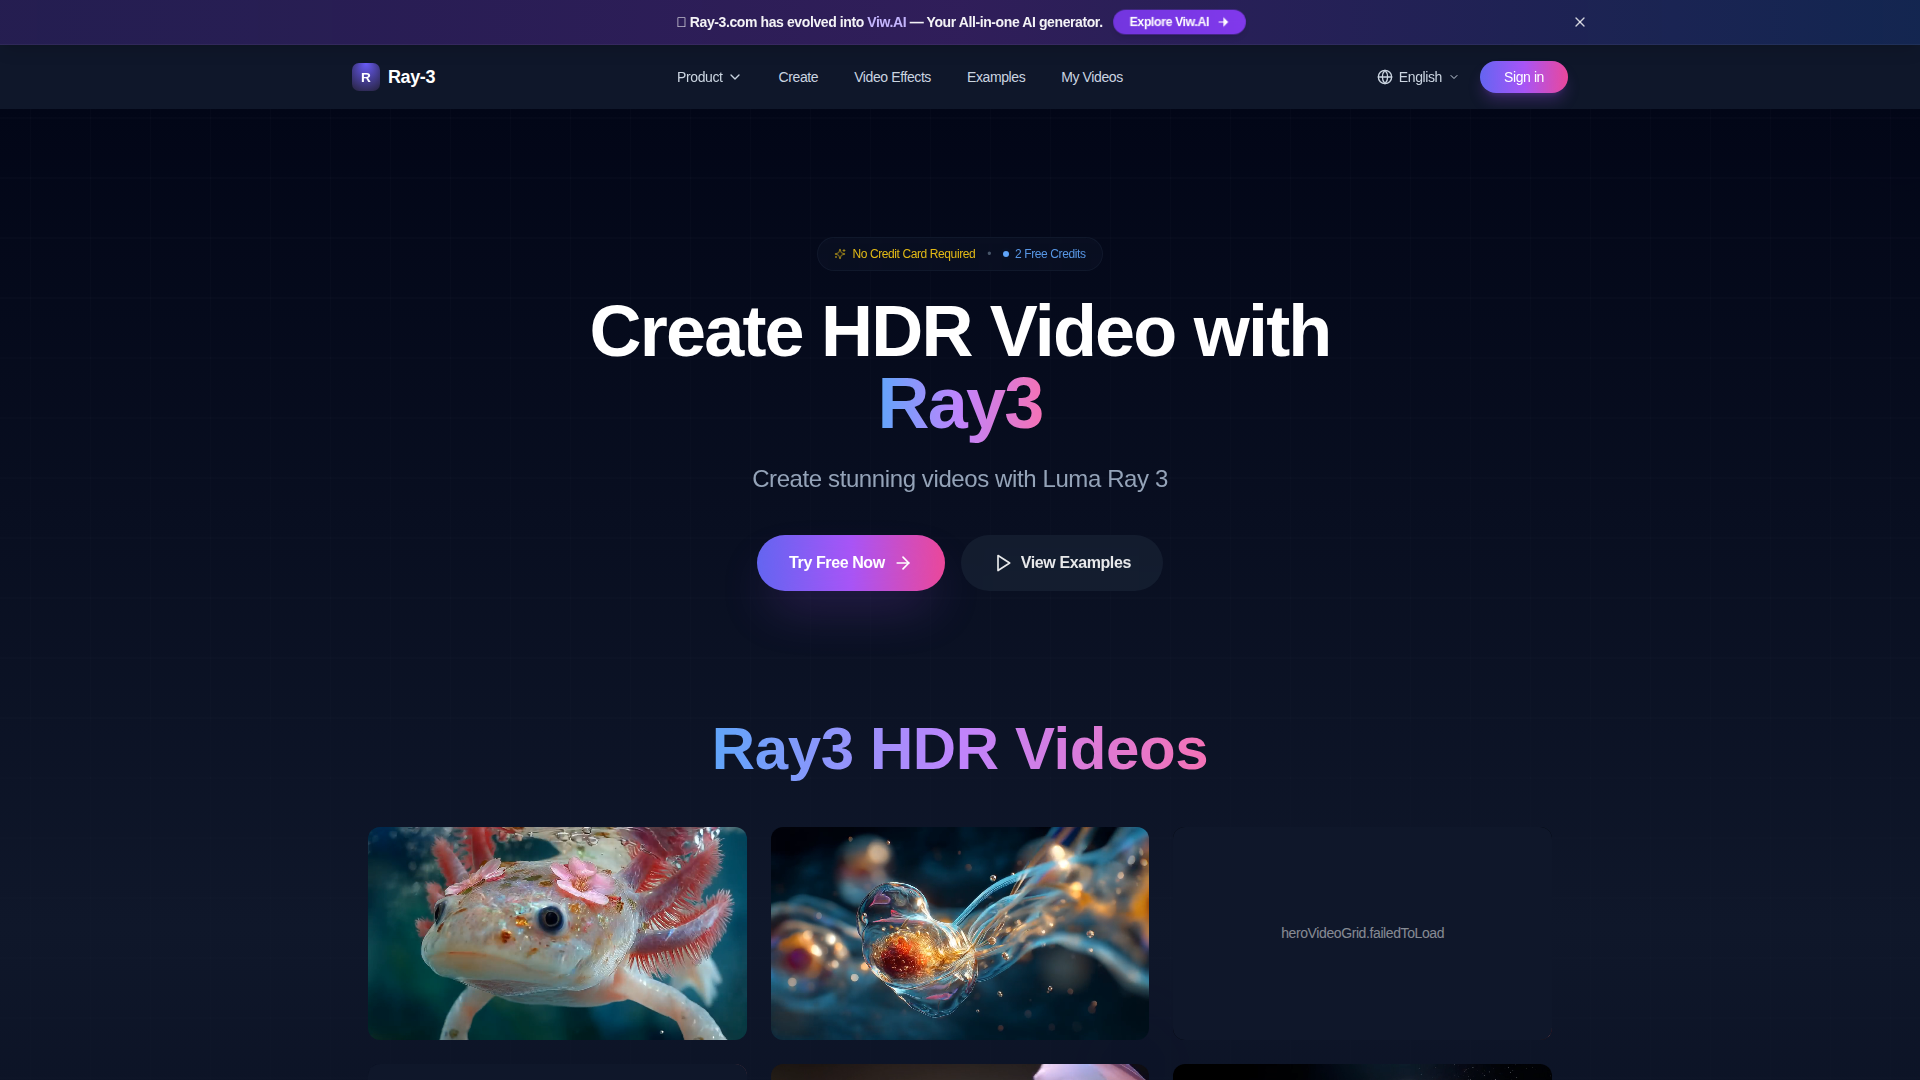
Task: Click the play icon on View Examples
Action: click(1003, 563)
